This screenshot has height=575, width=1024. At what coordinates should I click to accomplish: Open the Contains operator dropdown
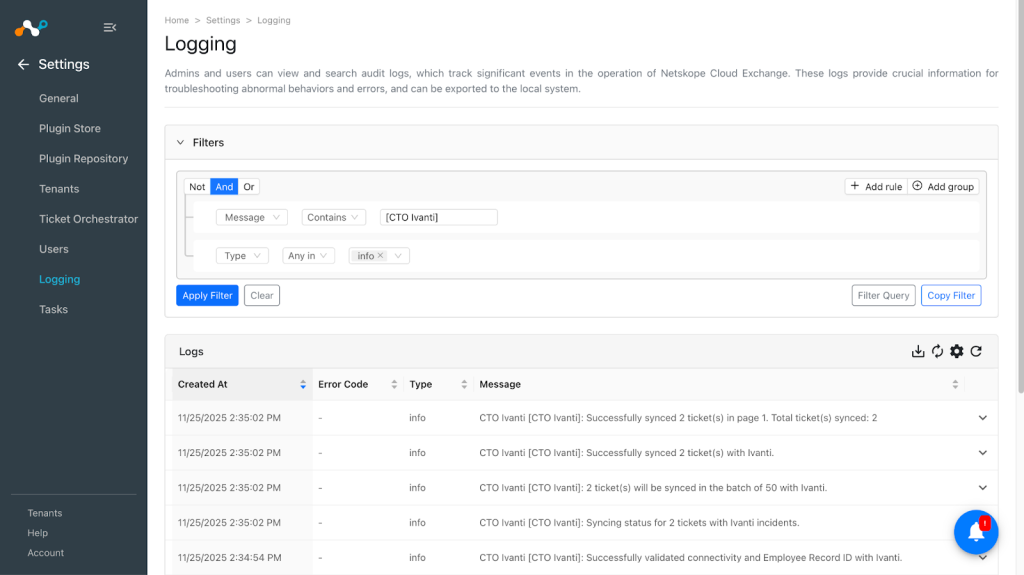coord(333,218)
